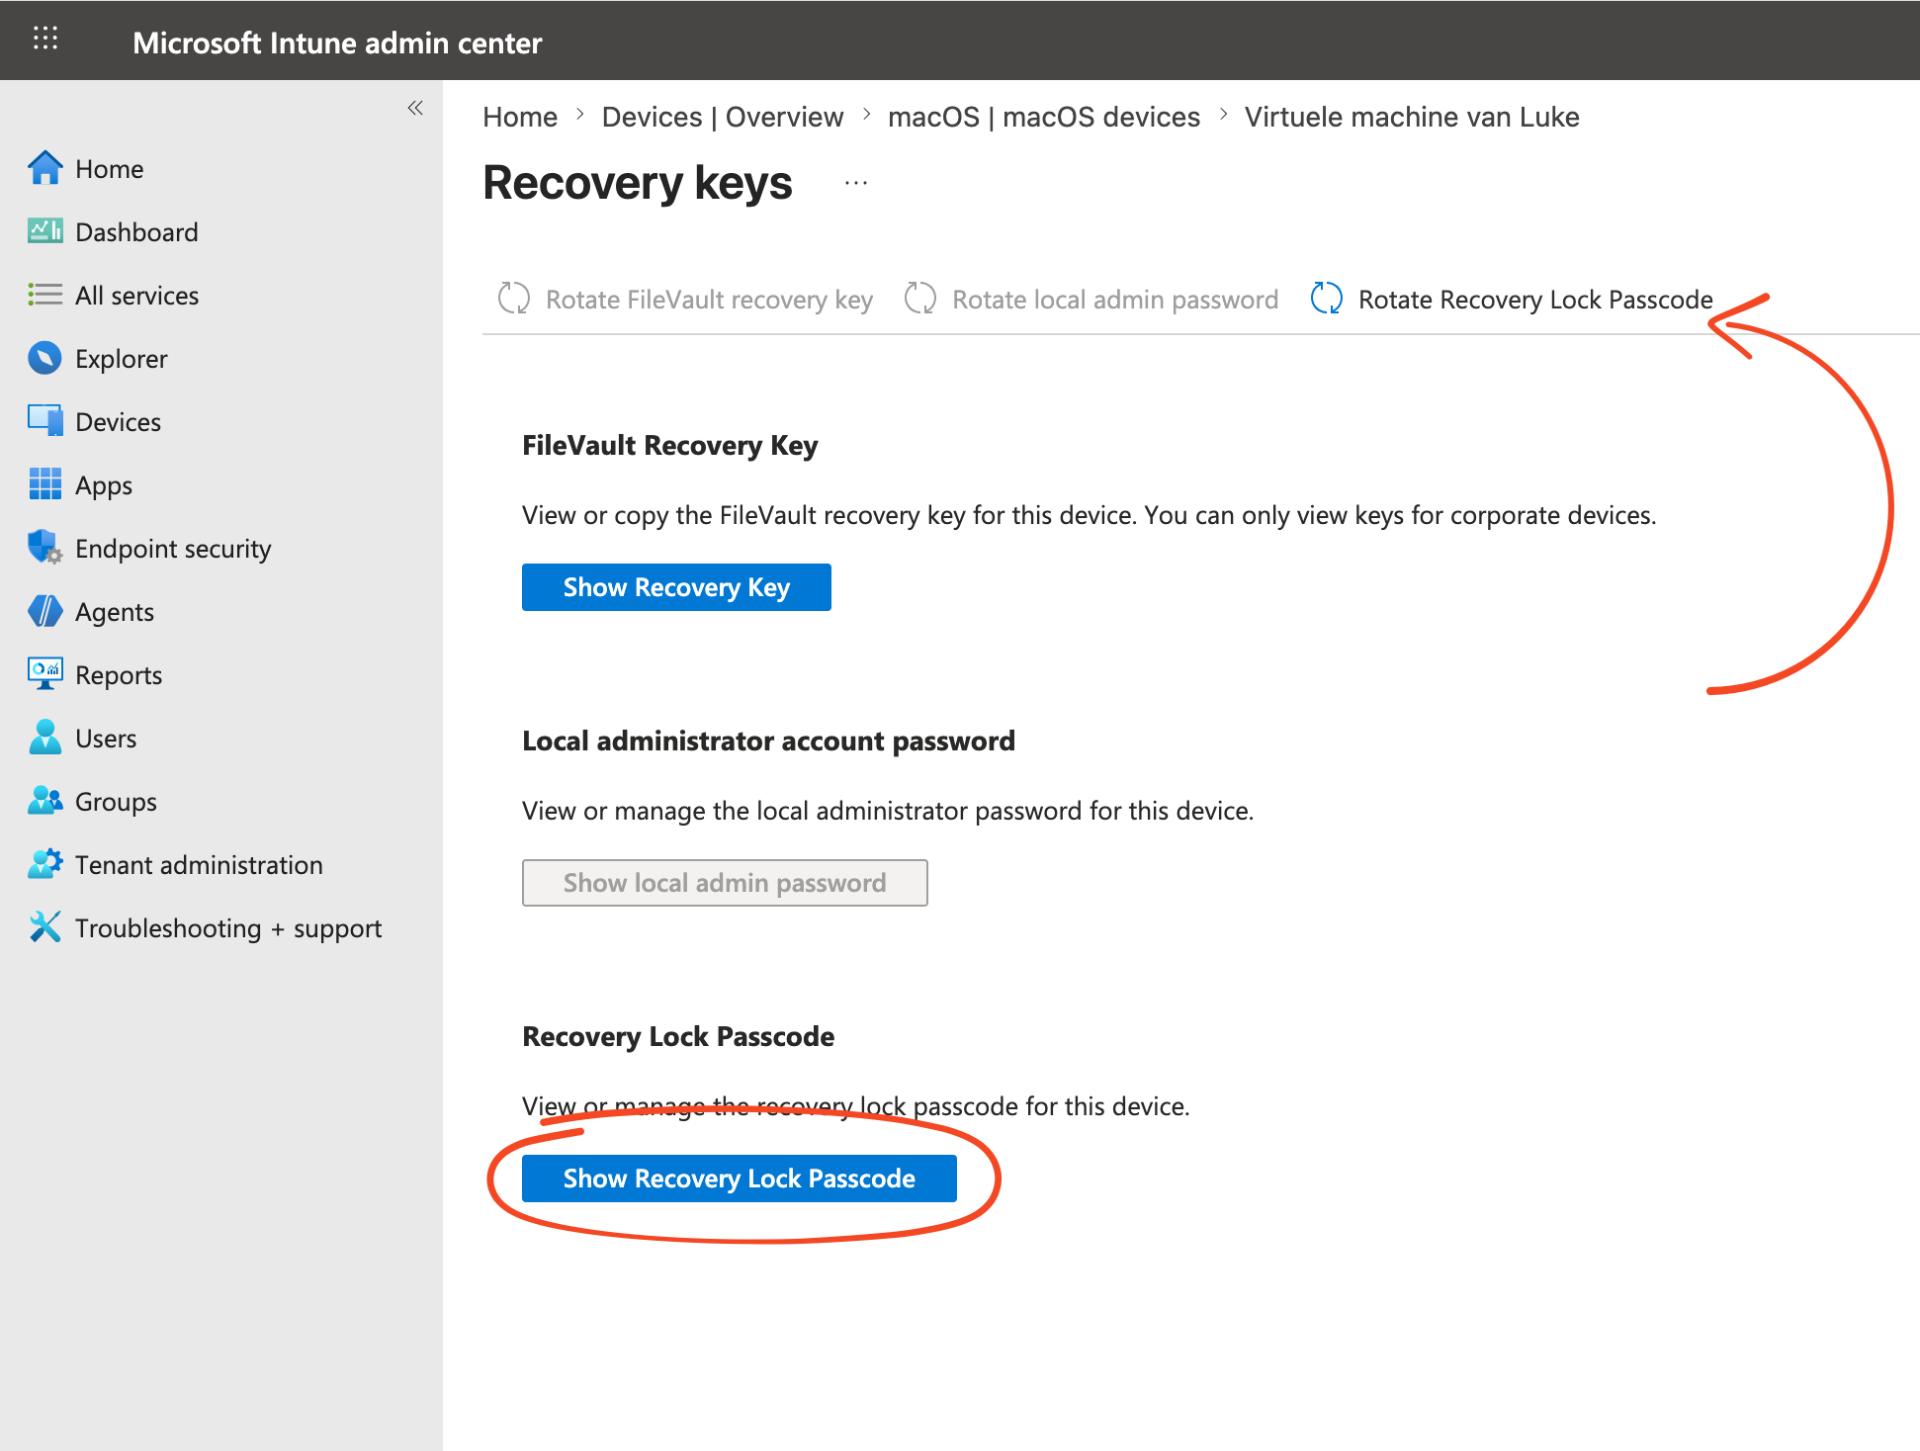This screenshot has height=1451, width=1920.
Task: Collapse the sidebar with the double chevron
Action: [x=415, y=108]
